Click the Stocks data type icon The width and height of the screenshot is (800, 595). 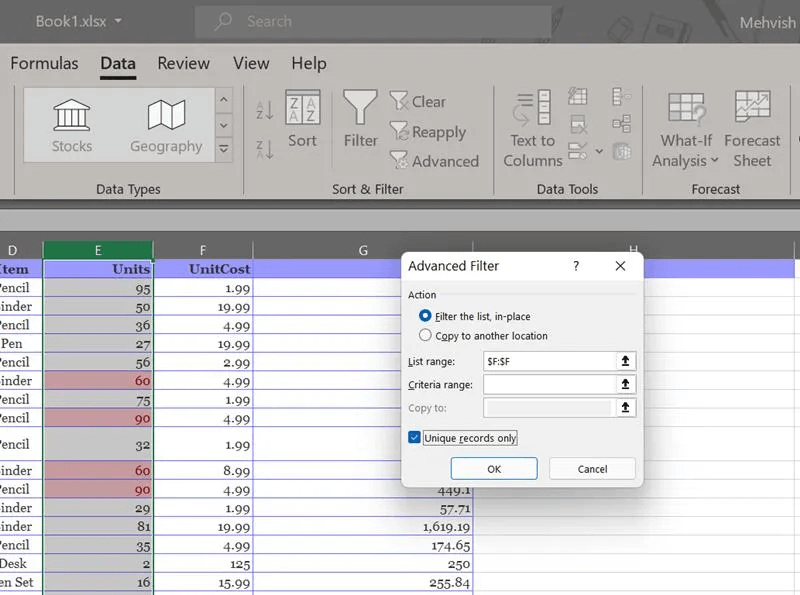pyautogui.click(x=71, y=125)
